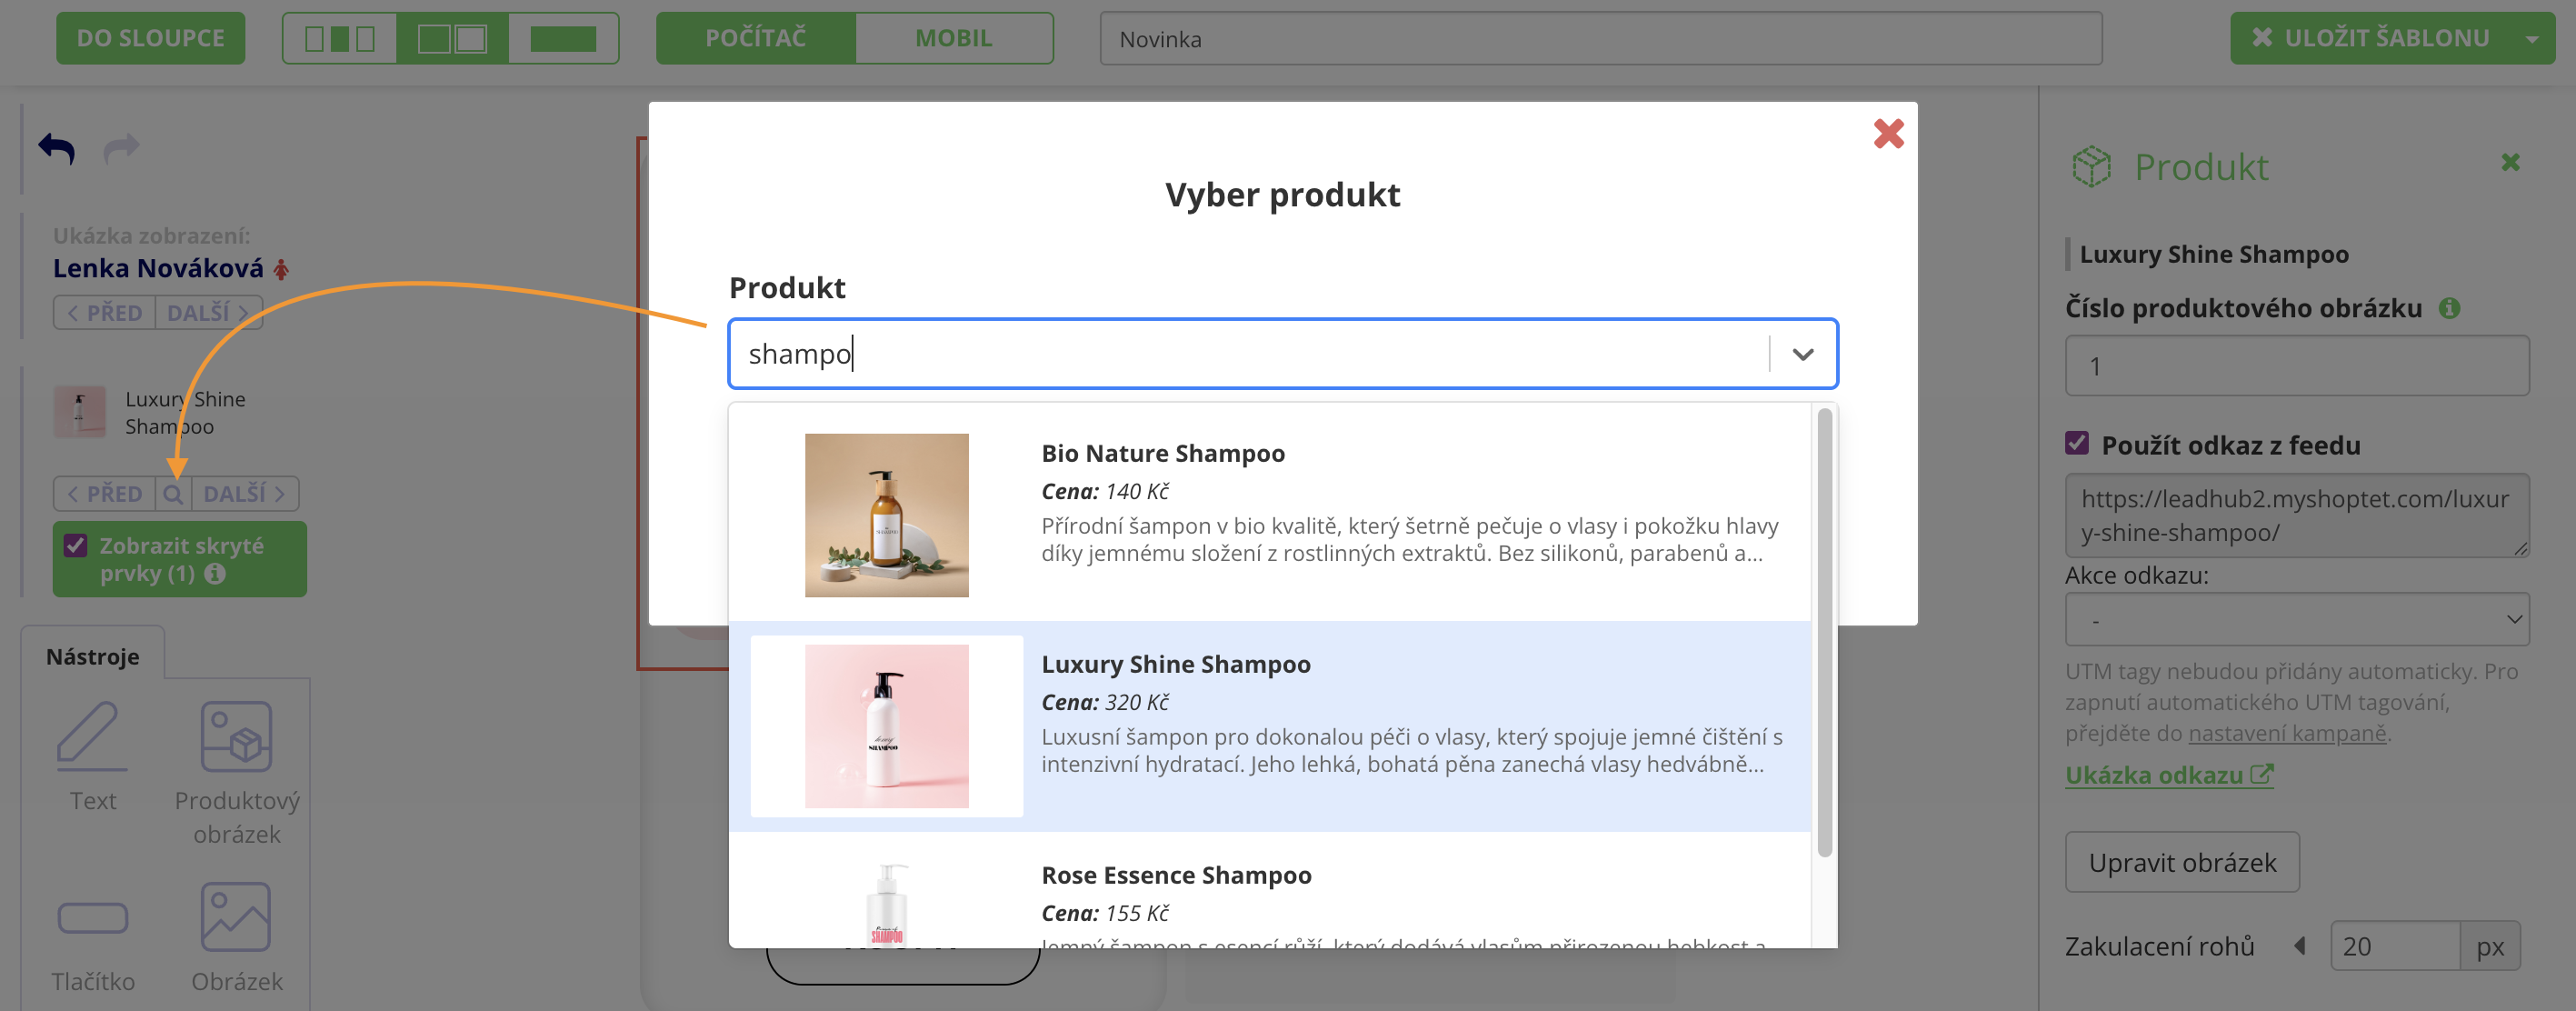Click the product search magnifier icon
This screenshot has height=1011, width=2576.
173,494
